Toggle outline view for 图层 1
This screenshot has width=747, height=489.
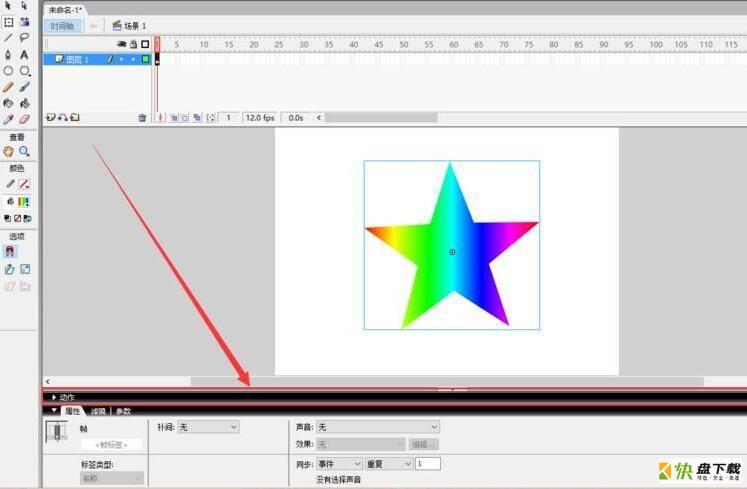coord(145,59)
